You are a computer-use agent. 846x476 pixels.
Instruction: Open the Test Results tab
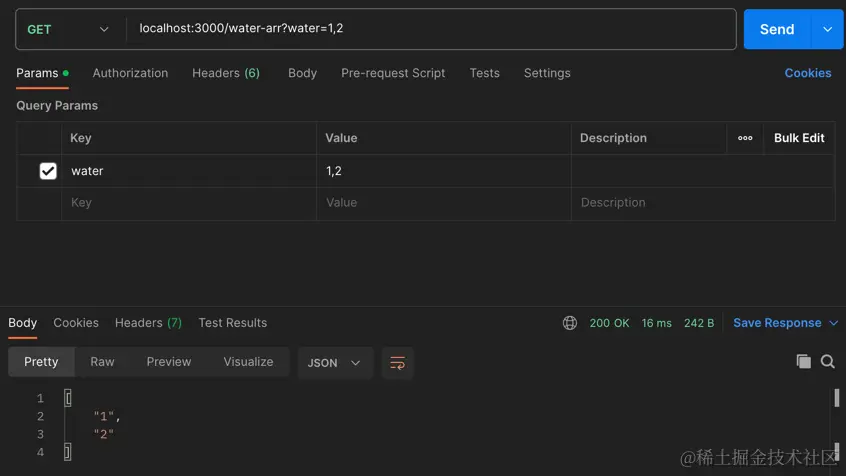click(233, 323)
